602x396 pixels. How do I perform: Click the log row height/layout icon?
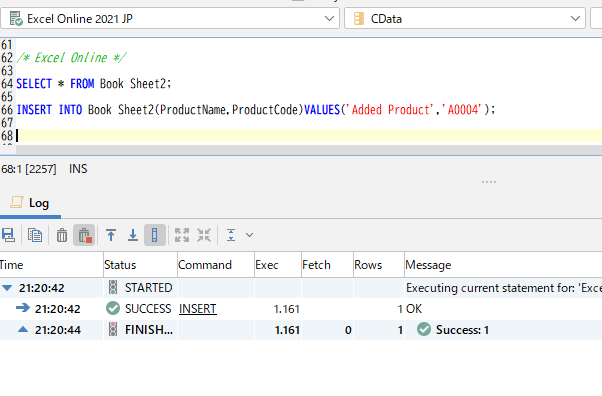coord(231,235)
